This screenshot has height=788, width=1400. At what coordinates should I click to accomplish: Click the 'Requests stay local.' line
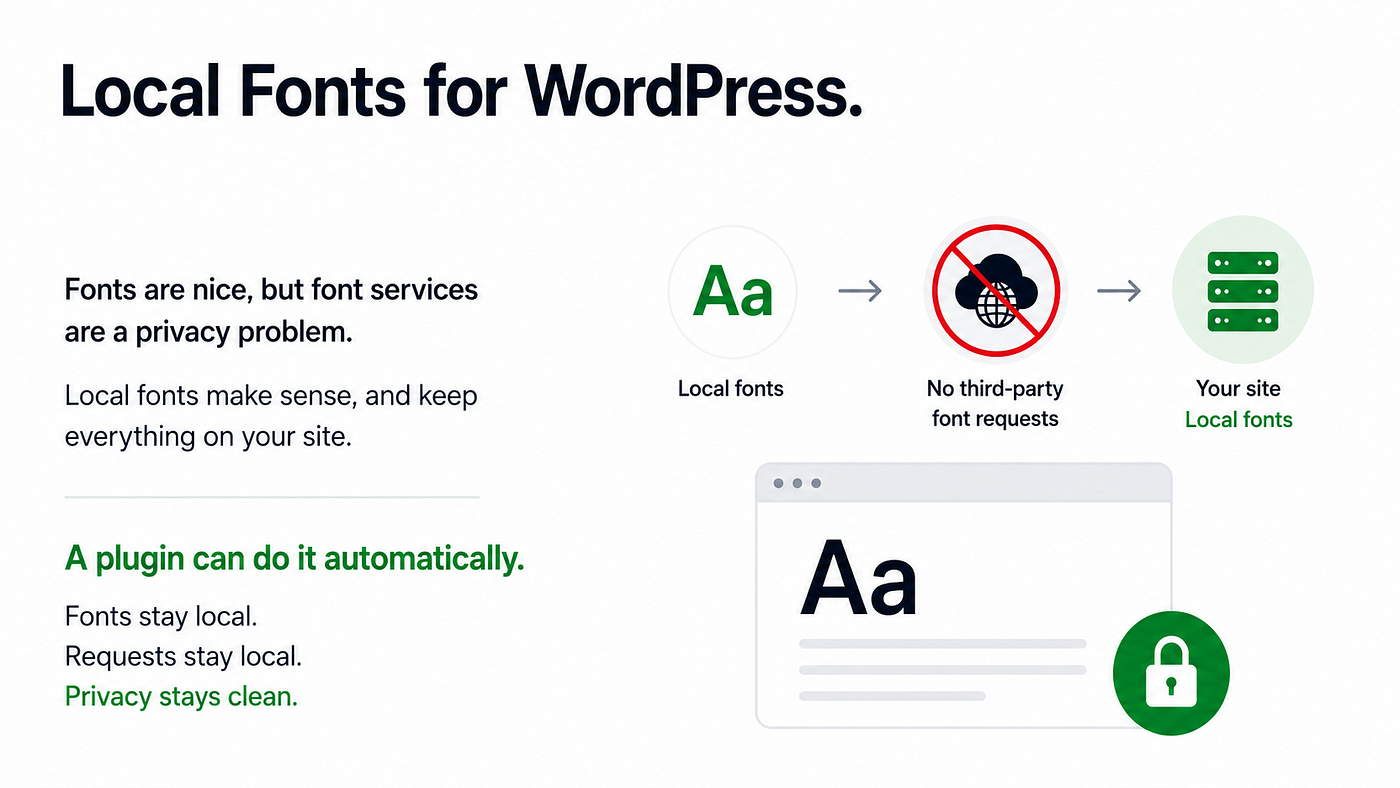tap(183, 657)
